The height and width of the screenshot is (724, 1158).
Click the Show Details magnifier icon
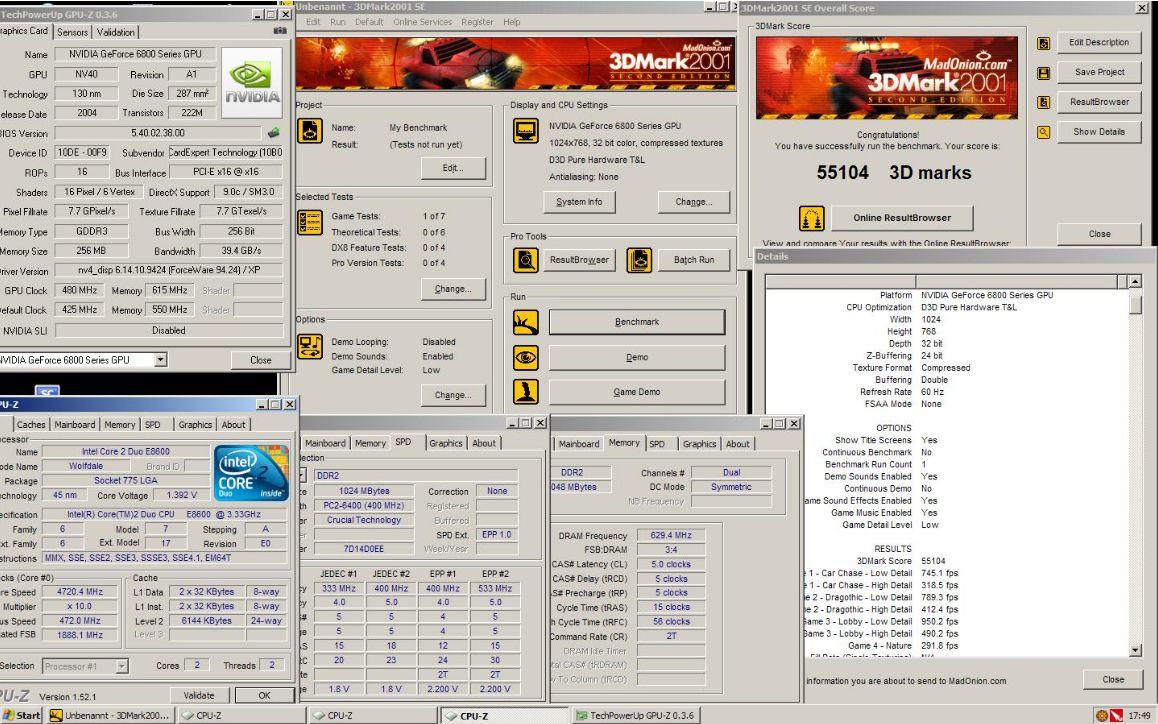(x=1044, y=132)
